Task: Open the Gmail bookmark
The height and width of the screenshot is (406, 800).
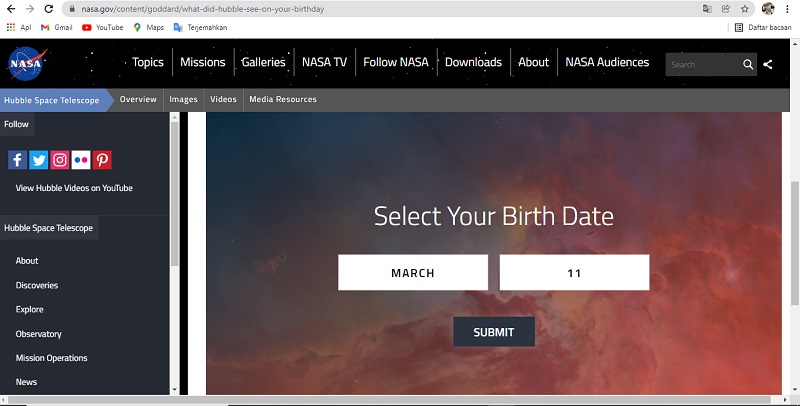Action: (x=57, y=28)
